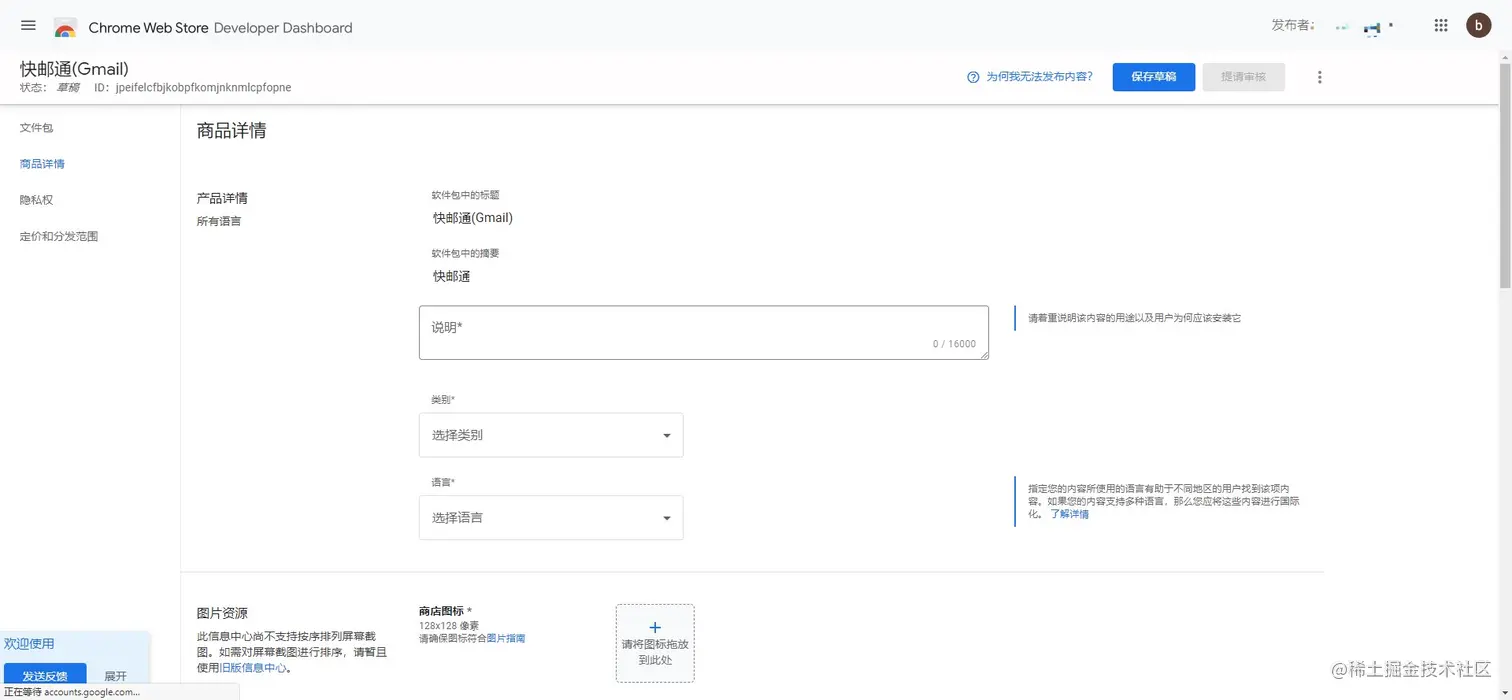Open the account avatar 'b'
The width and height of the screenshot is (1512, 700).
[x=1478, y=26]
